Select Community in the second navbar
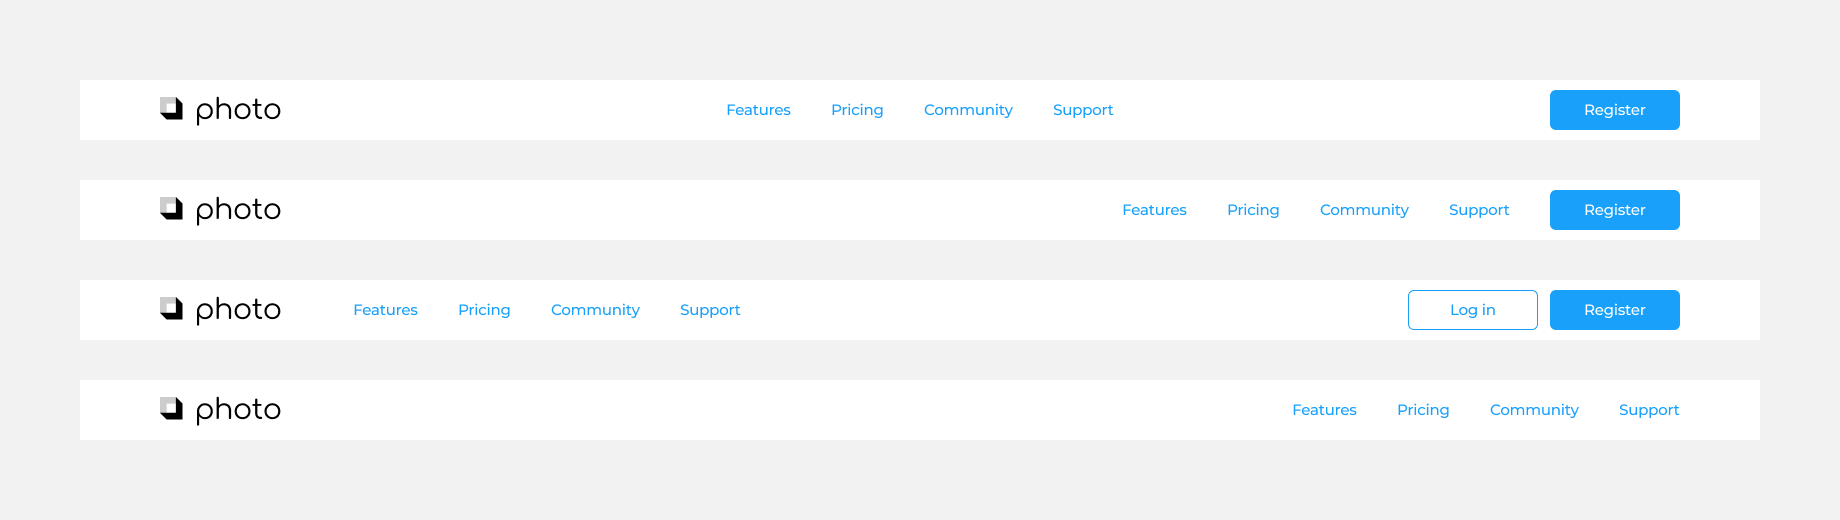The image size is (1840, 520). pyautogui.click(x=1364, y=210)
